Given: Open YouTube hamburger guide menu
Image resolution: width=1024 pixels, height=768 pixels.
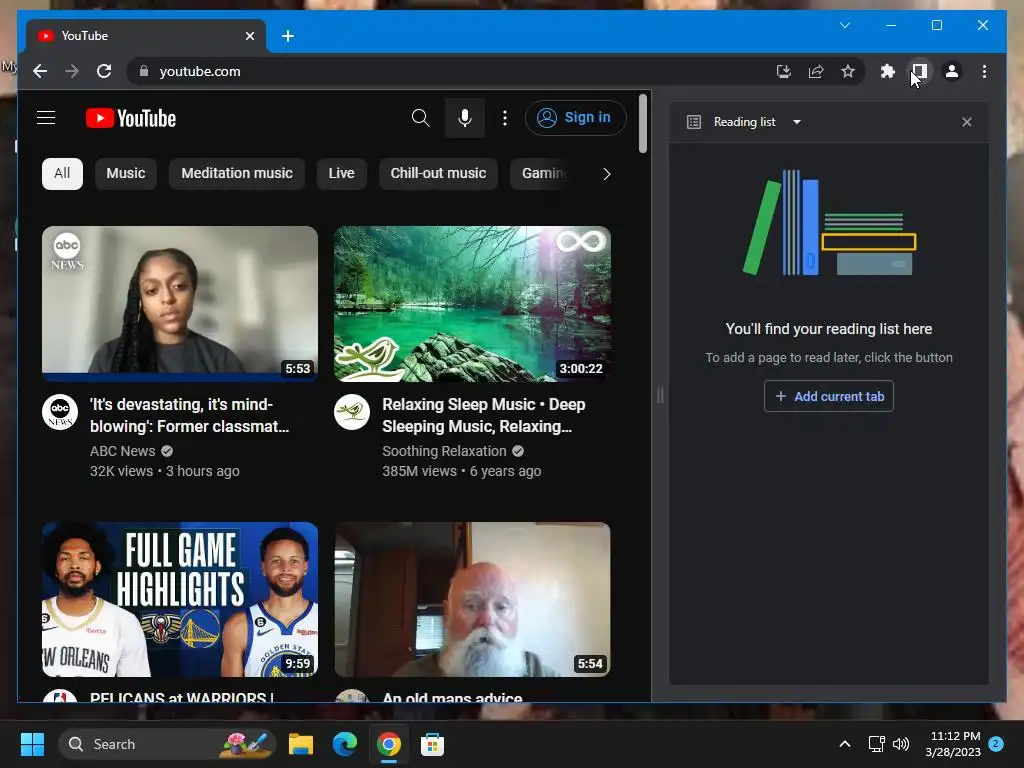Looking at the screenshot, I should (46, 118).
